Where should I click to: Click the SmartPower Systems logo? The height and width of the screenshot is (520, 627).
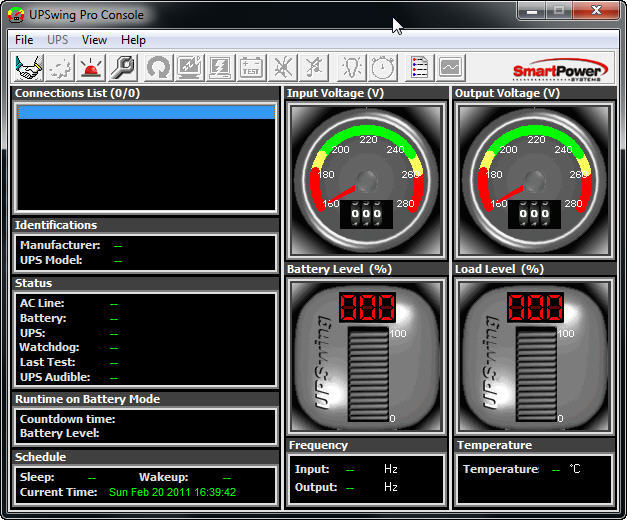[557, 70]
